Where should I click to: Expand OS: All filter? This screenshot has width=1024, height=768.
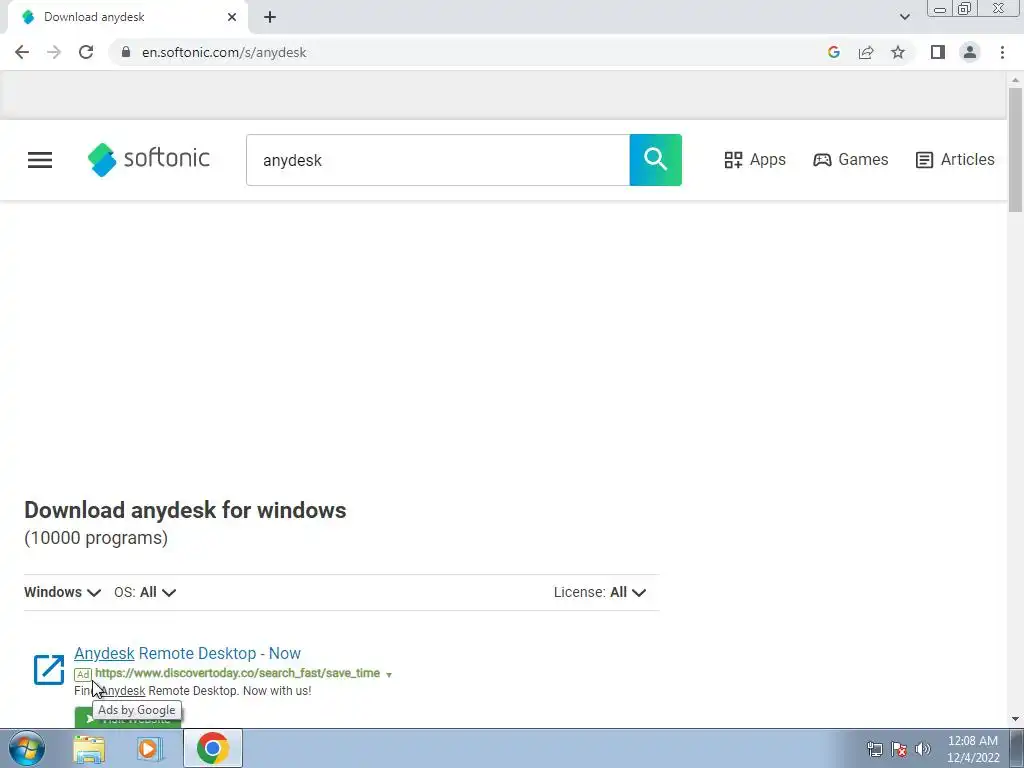point(145,592)
